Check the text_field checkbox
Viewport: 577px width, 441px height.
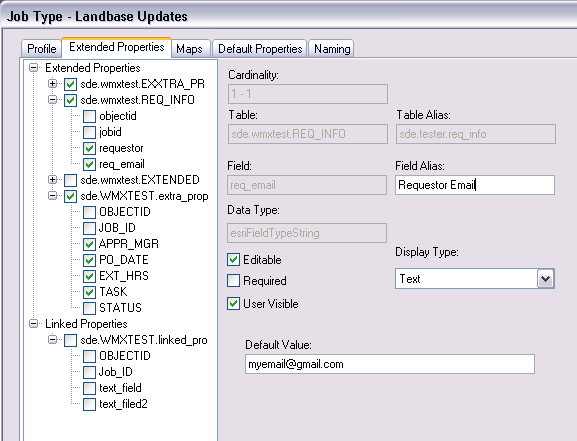pyautogui.click(x=89, y=388)
